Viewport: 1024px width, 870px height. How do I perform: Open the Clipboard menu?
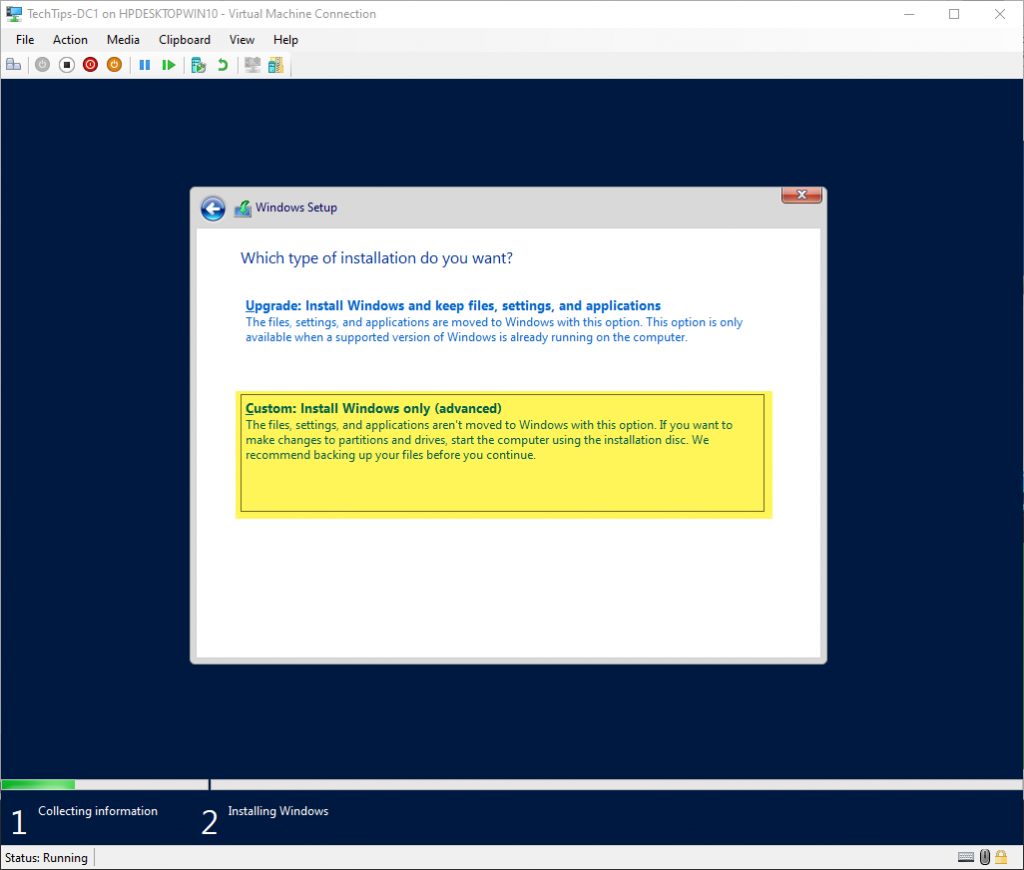(x=184, y=40)
